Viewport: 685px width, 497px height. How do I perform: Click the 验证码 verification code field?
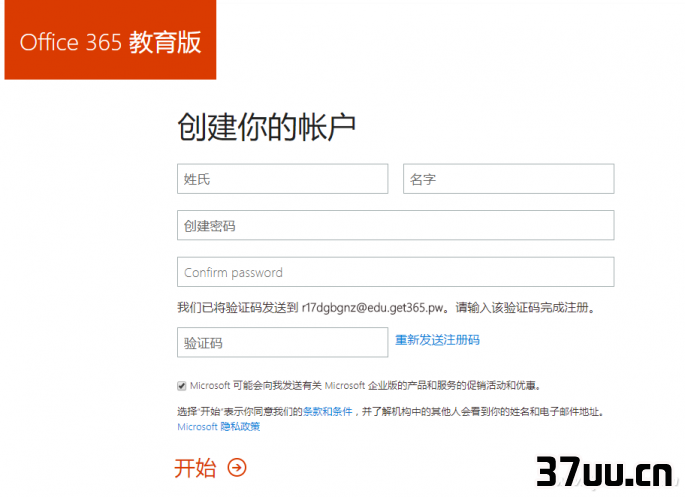[x=282, y=342]
